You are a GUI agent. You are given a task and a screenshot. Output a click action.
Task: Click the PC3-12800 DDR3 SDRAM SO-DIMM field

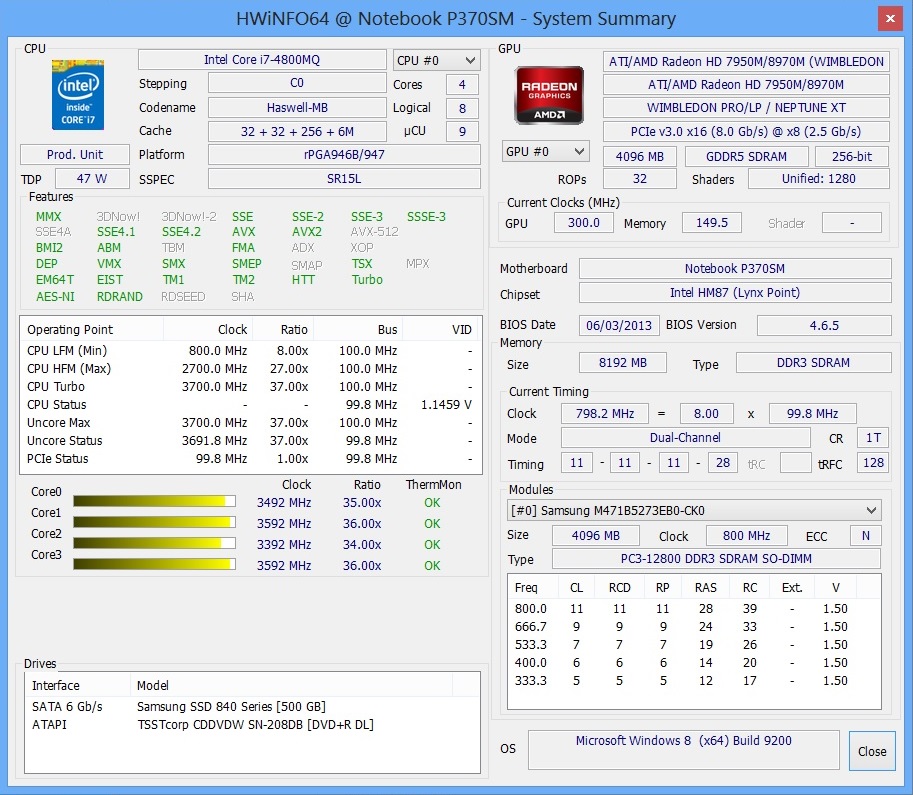[x=716, y=559]
